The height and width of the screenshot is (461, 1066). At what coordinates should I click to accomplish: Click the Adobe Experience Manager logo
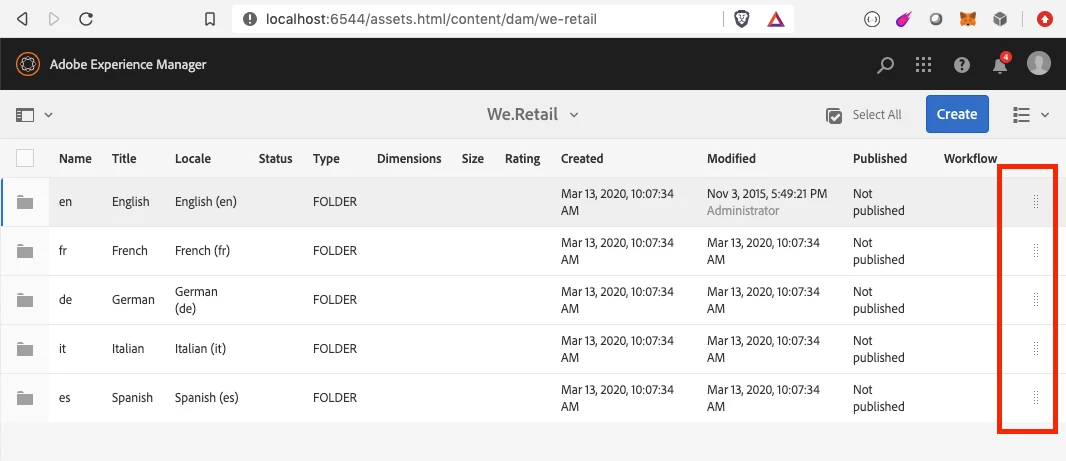point(27,65)
